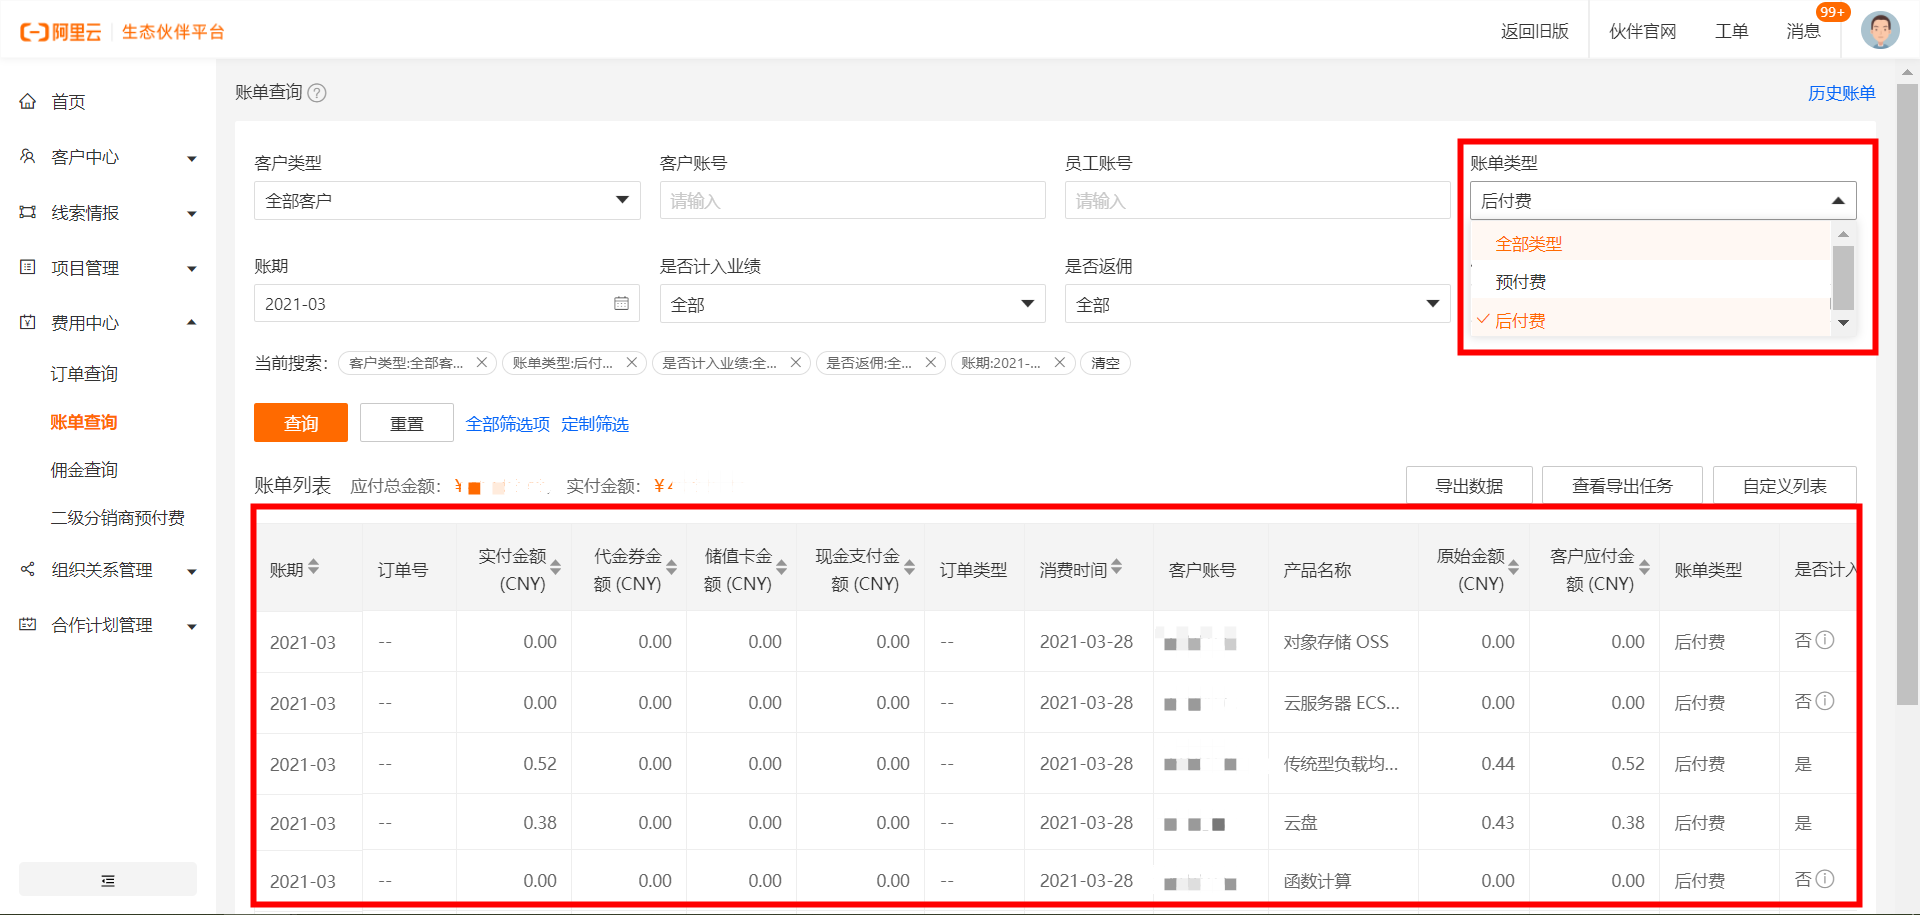The image size is (1920, 915).
Task: Click 清空 to clear search filters
Action: 1105,363
